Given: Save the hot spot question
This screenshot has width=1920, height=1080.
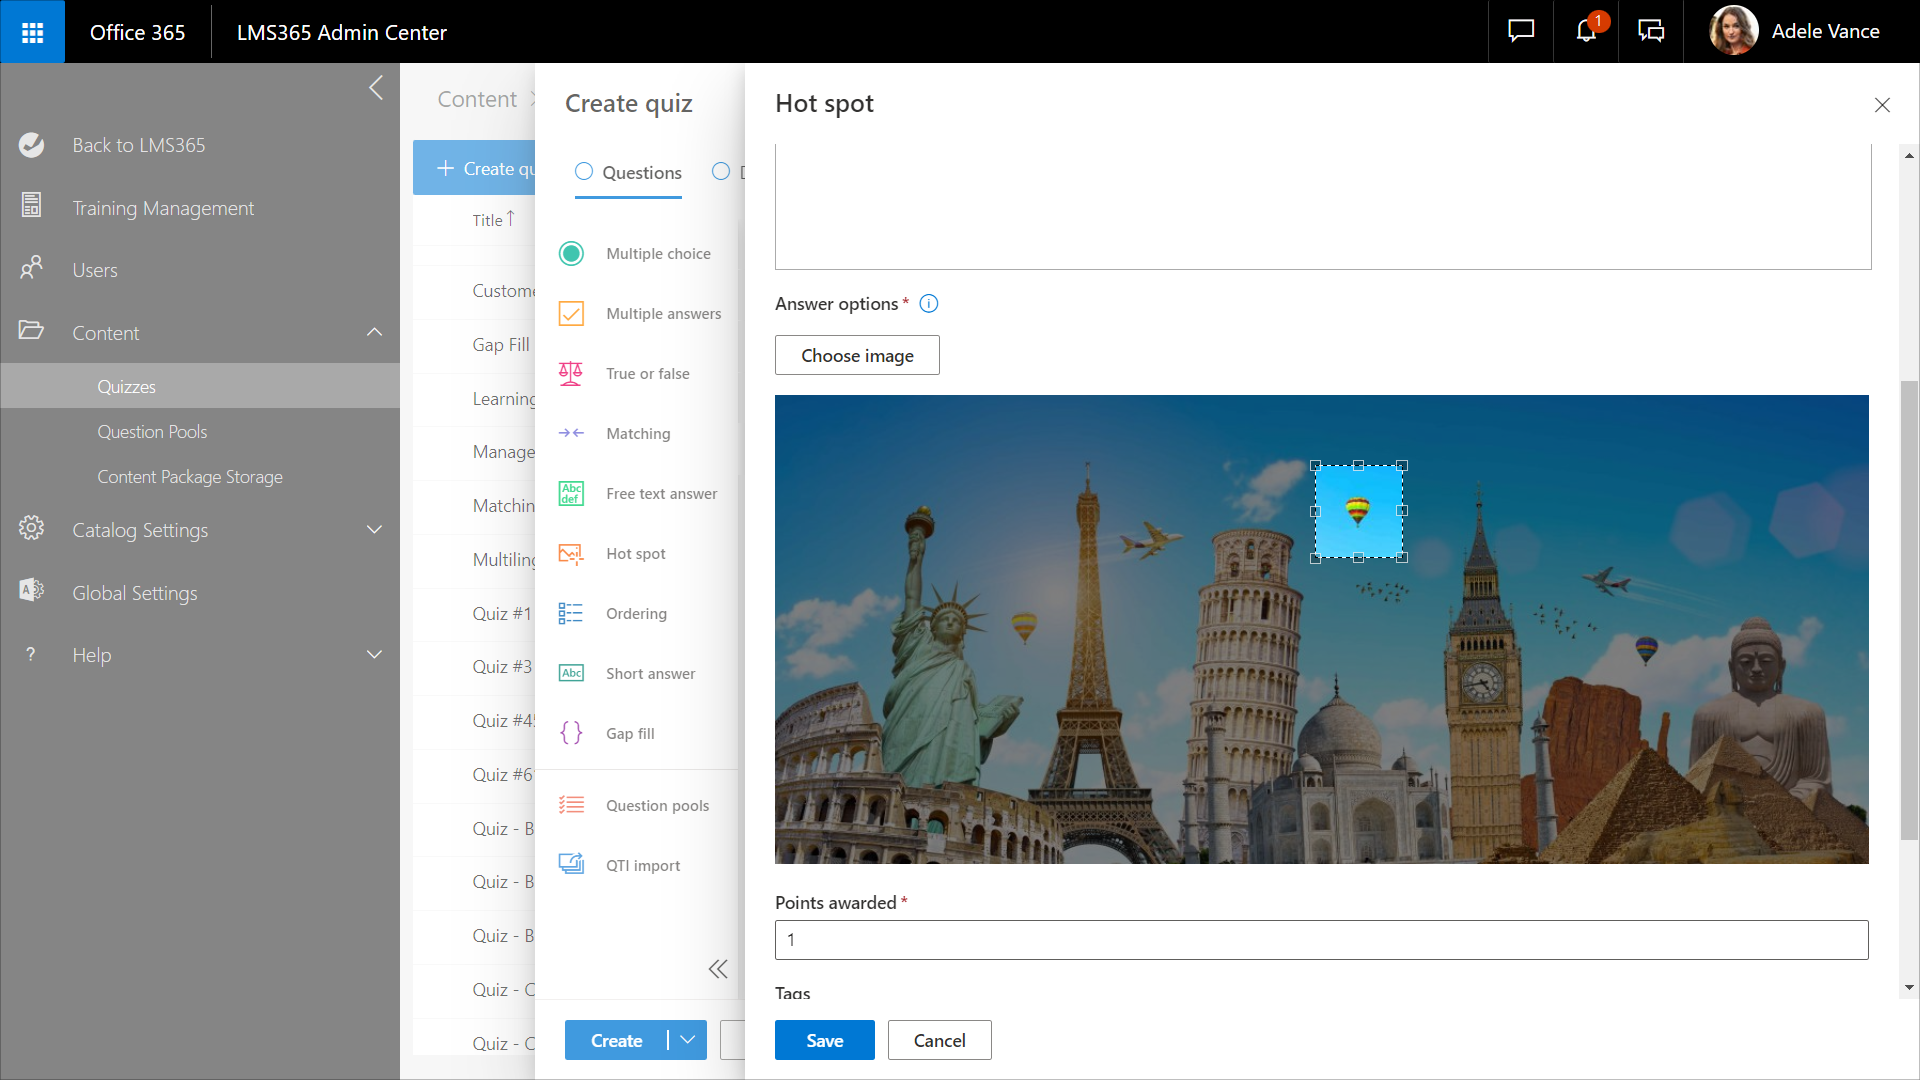Looking at the screenshot, I should pos(824,1040).
